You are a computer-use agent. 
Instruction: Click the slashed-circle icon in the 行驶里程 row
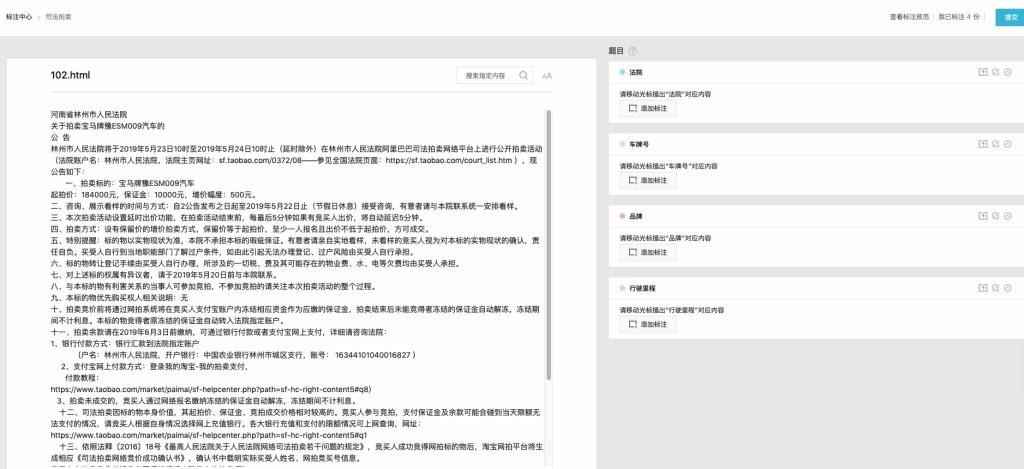995,288
